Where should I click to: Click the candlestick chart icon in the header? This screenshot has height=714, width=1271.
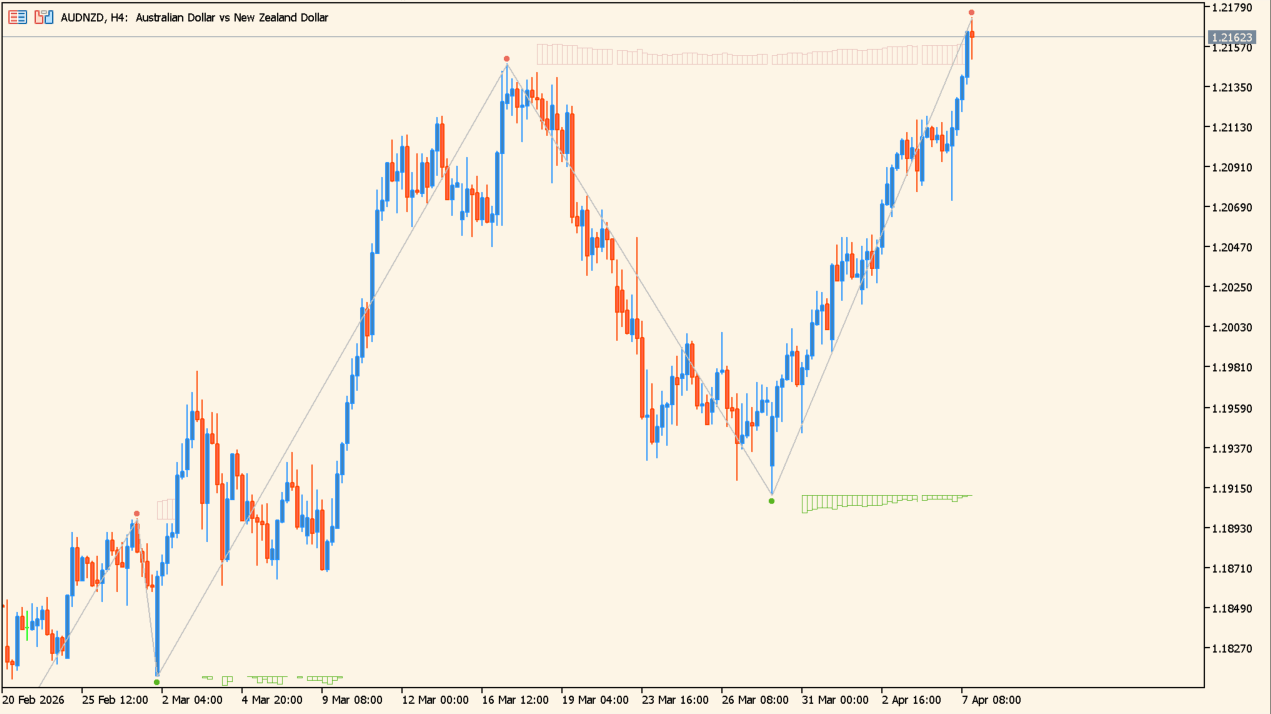click(43, 17)
